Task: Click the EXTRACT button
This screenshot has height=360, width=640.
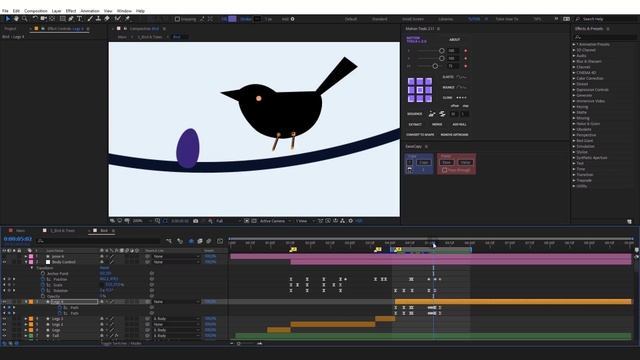Action: click(415, 124)
